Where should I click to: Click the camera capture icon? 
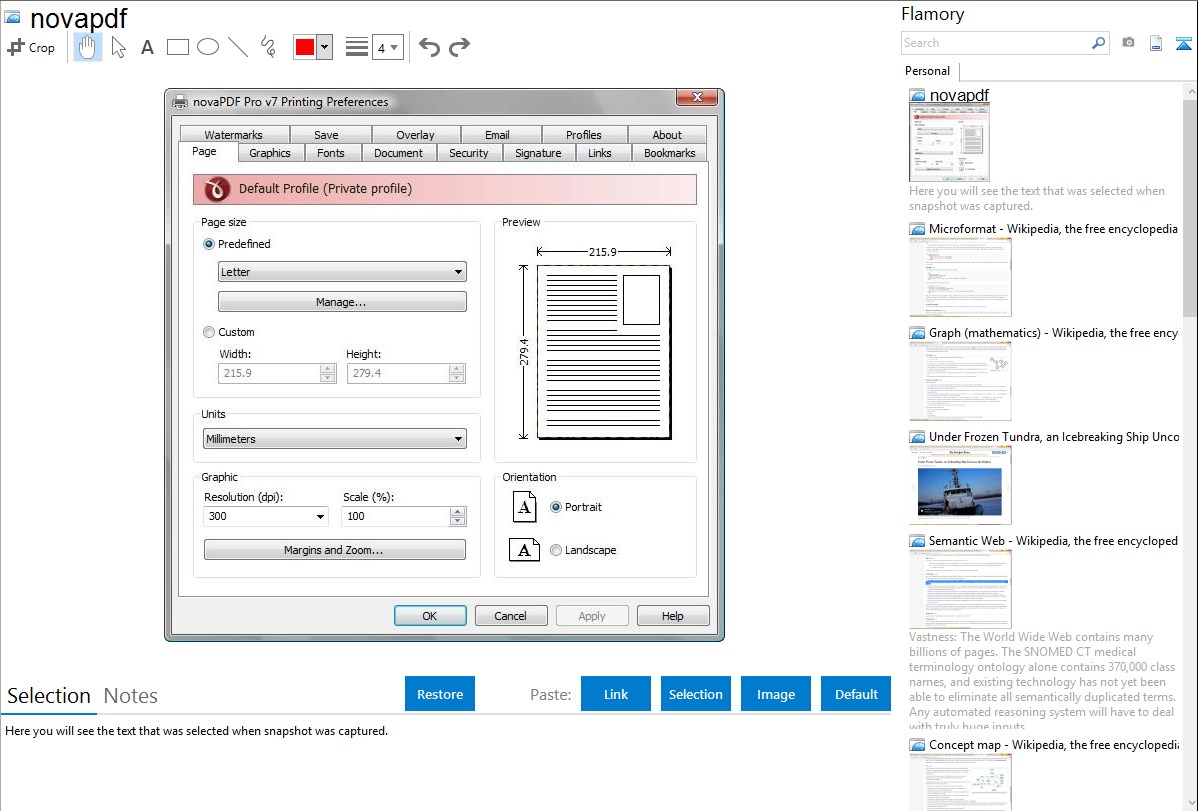(1128, 43)
